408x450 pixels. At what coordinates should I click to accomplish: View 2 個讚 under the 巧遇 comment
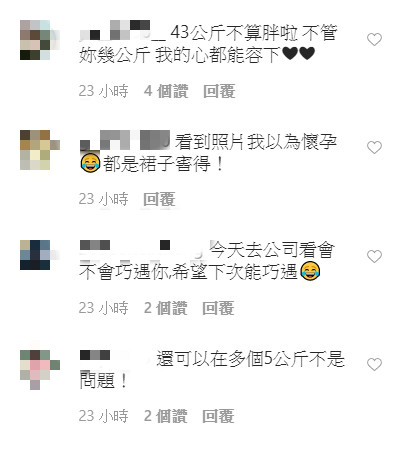[x=165, y=308]
